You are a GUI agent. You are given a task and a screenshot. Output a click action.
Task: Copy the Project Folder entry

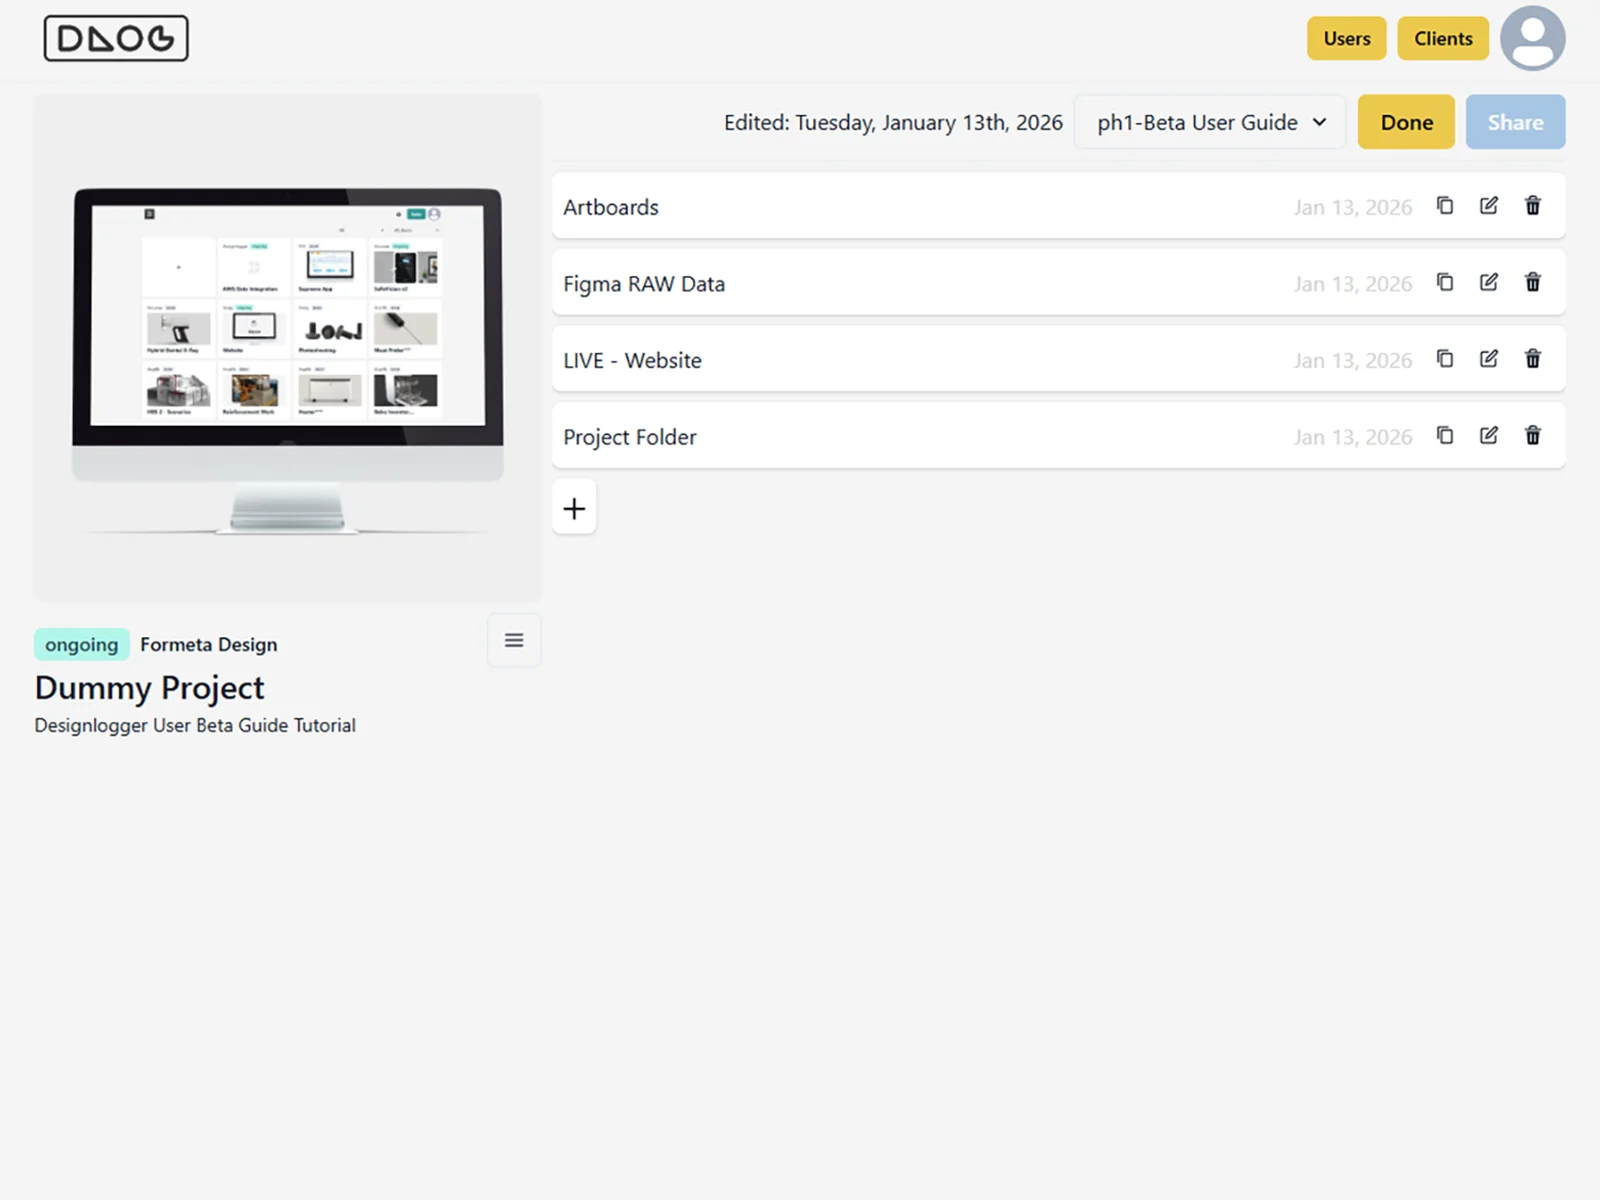pos(1445,436)
